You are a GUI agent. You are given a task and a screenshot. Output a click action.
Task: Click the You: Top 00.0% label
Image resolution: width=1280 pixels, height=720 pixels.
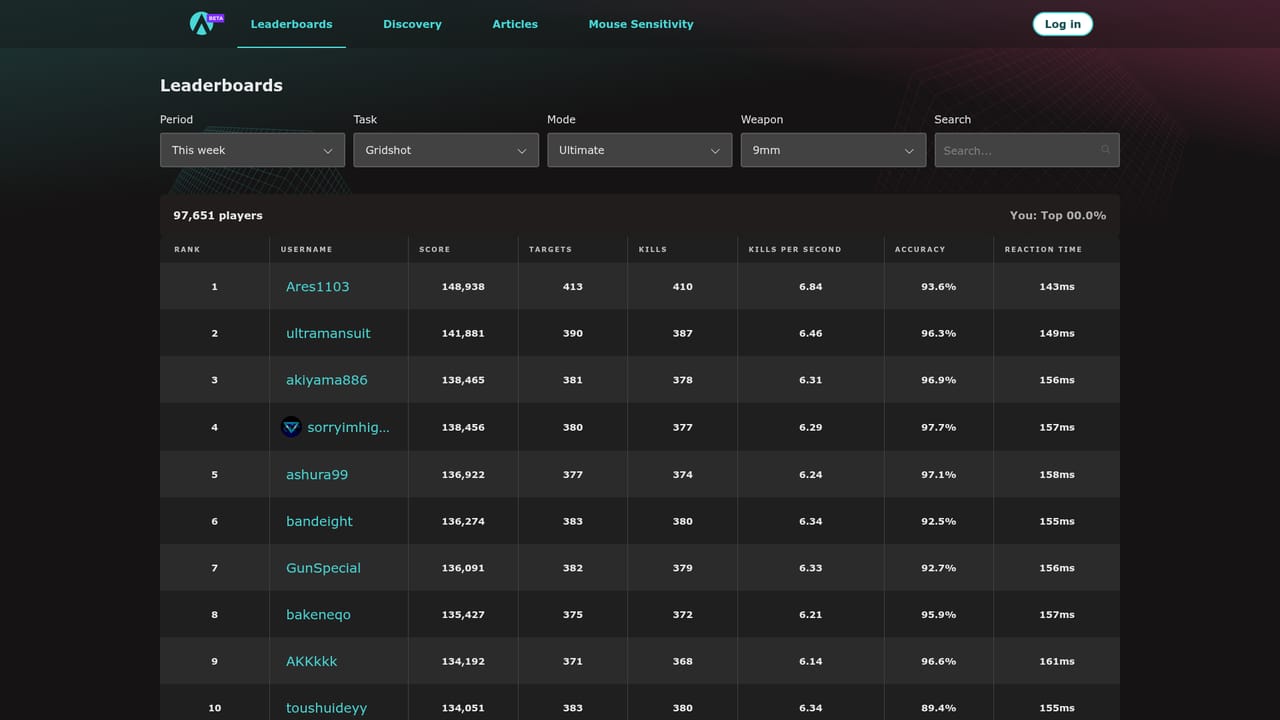point(1058,215)
